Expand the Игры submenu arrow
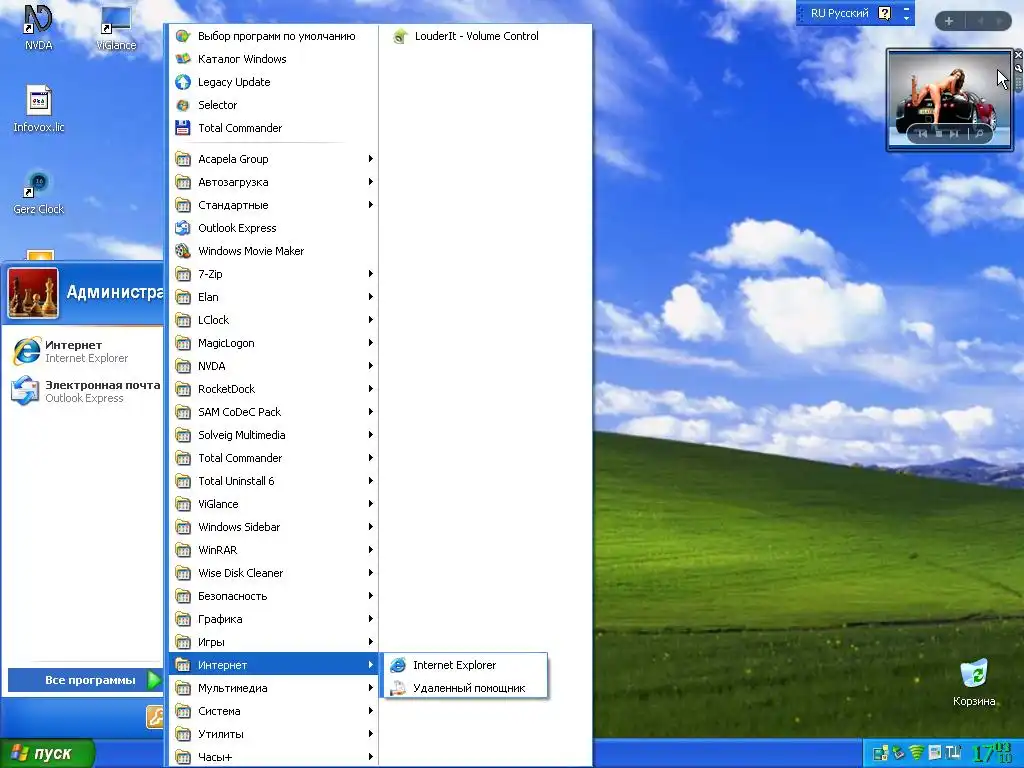 point(370,641)
